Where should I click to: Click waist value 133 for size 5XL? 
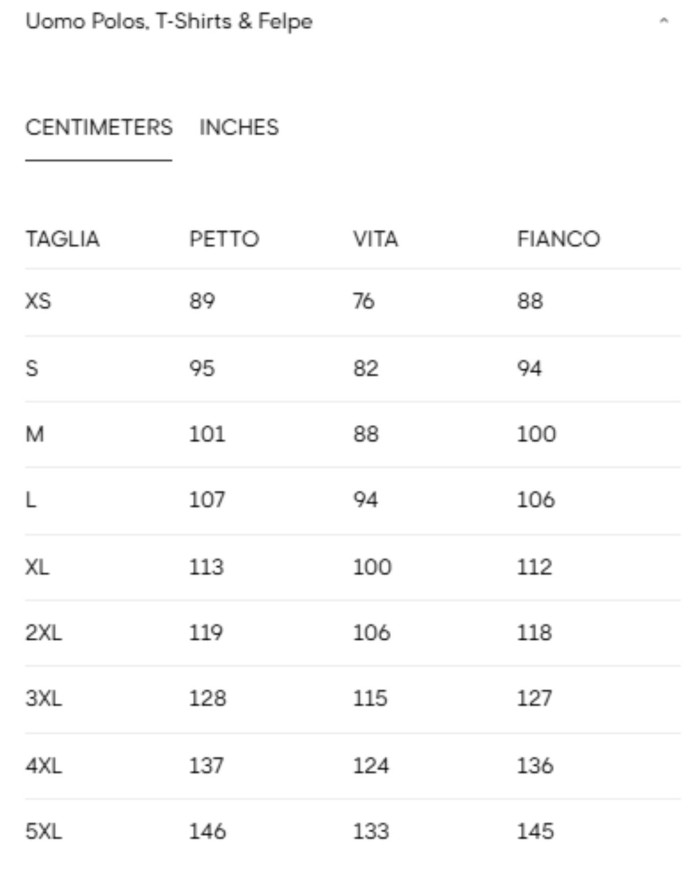[x=370, y=832]
